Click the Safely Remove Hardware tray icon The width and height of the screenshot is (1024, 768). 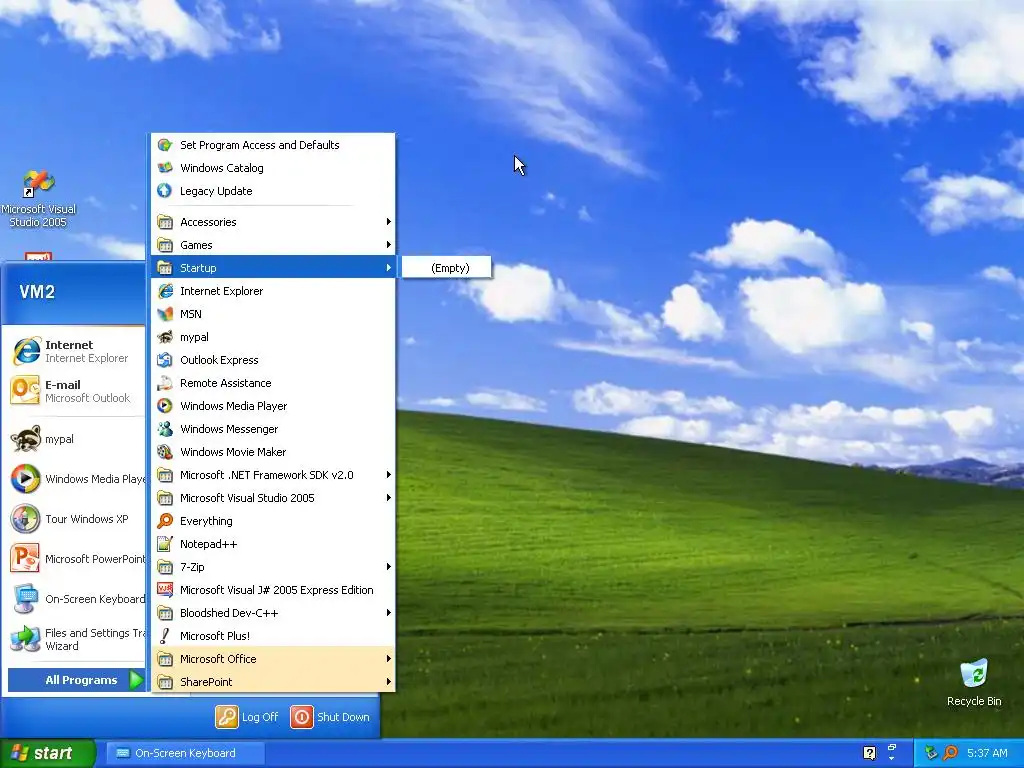tap(932, 753)
